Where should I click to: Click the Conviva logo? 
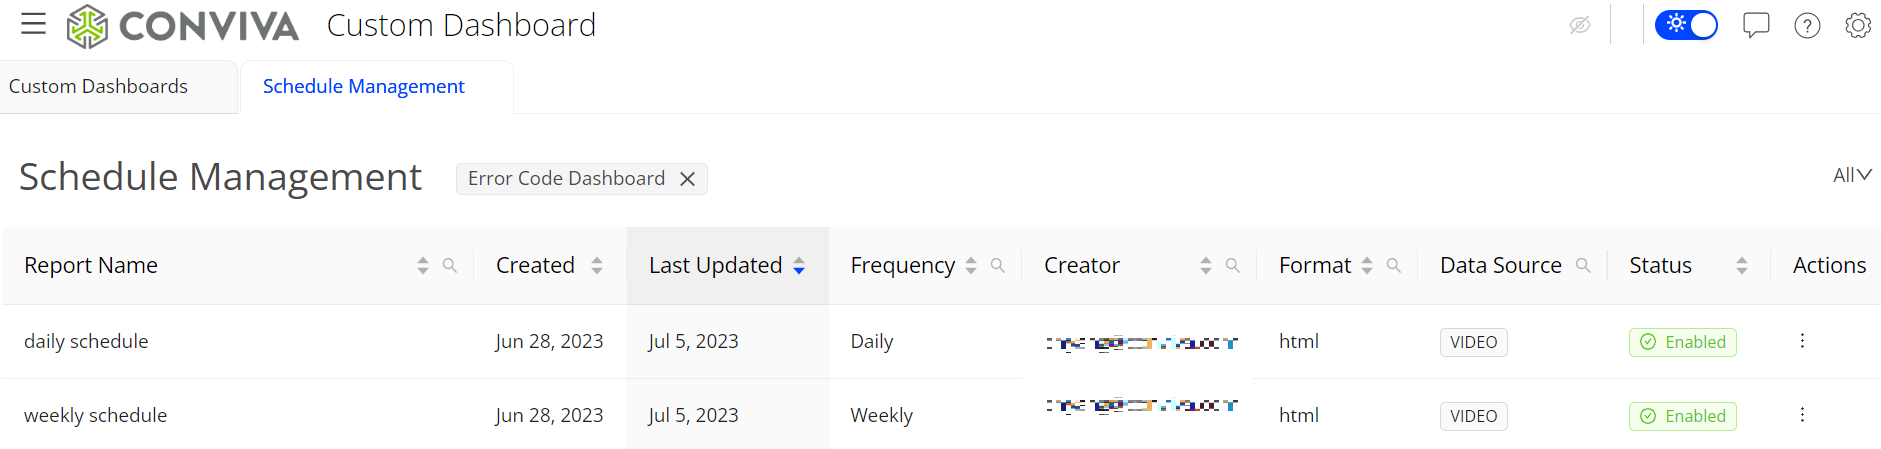point(182,26)
